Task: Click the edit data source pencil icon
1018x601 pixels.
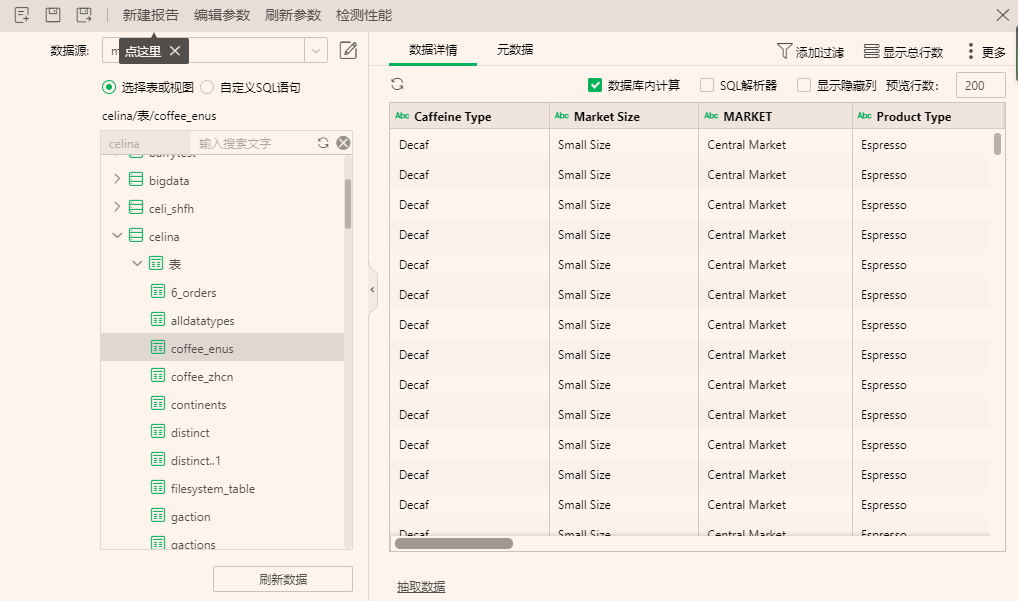Action: click(348, 50)
